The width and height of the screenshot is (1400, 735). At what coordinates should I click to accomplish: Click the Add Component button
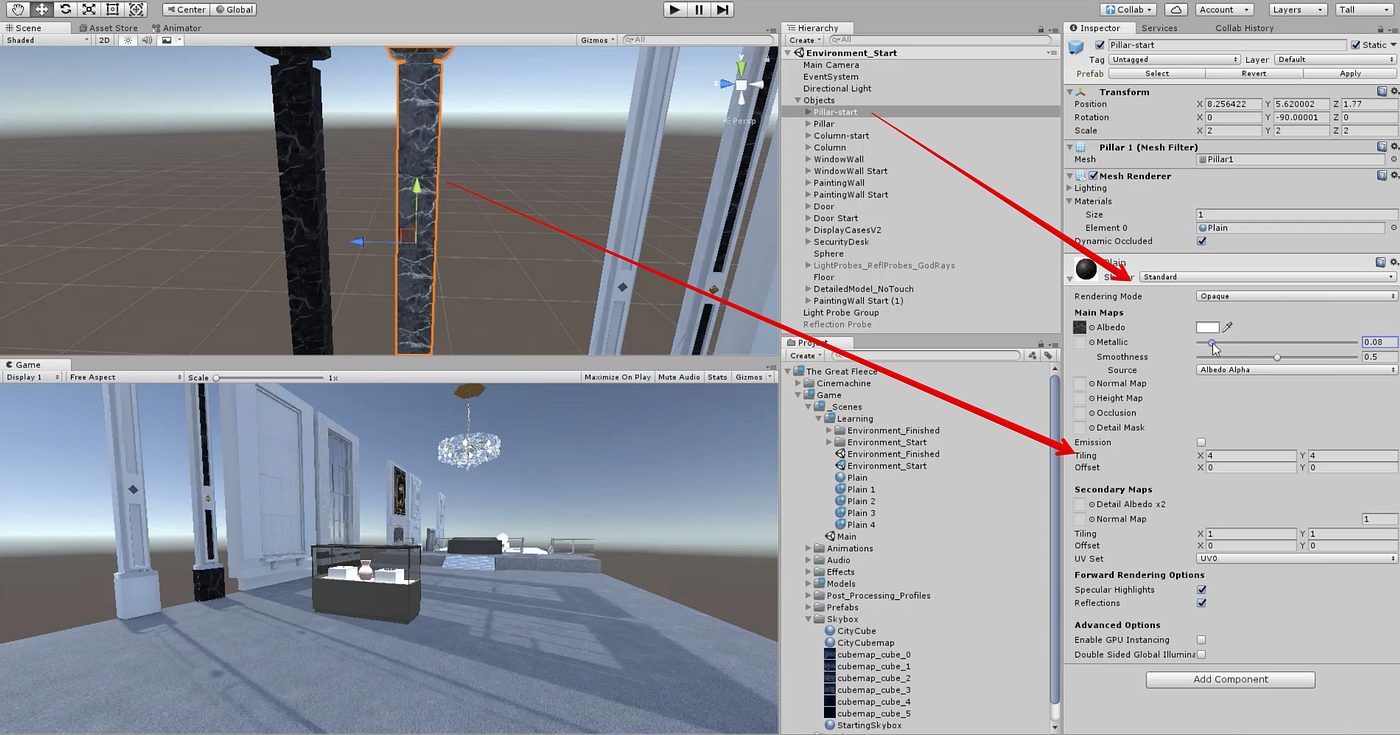tap(1230, 679)
